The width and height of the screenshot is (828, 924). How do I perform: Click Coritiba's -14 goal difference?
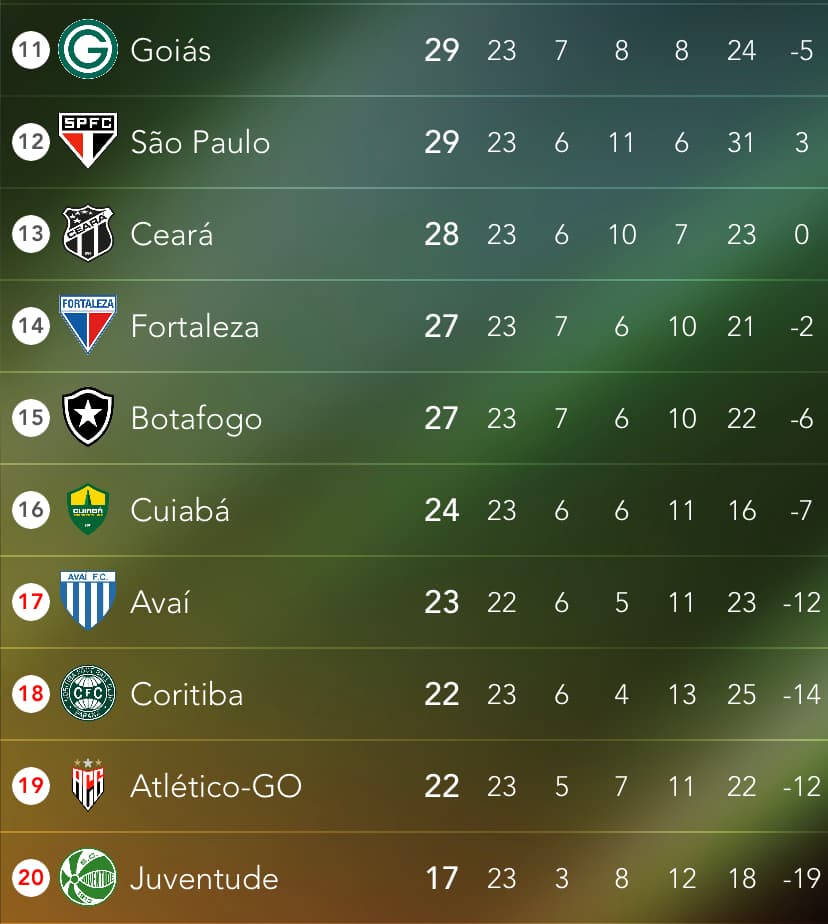click(x=801, y=694)
